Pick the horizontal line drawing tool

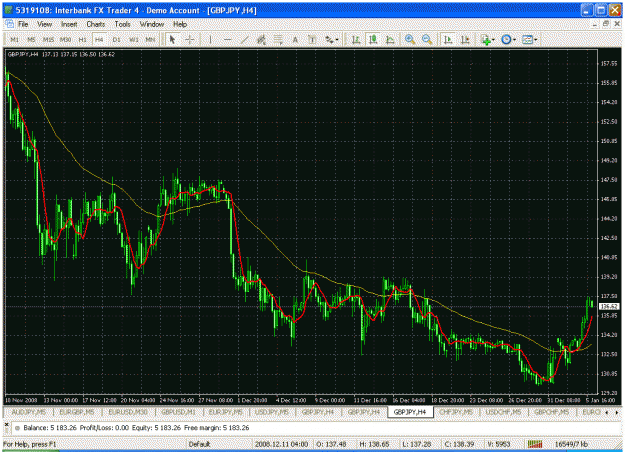(227, 39)
